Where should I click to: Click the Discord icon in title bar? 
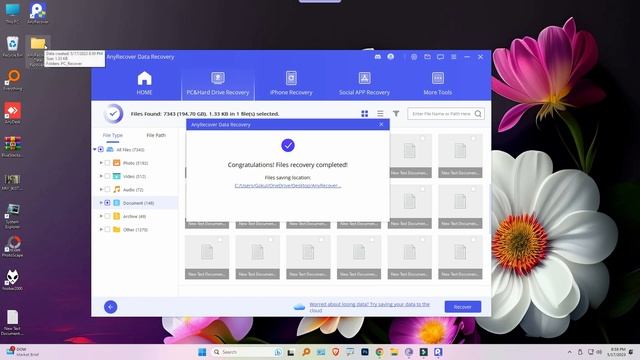(x=378, y=57)
